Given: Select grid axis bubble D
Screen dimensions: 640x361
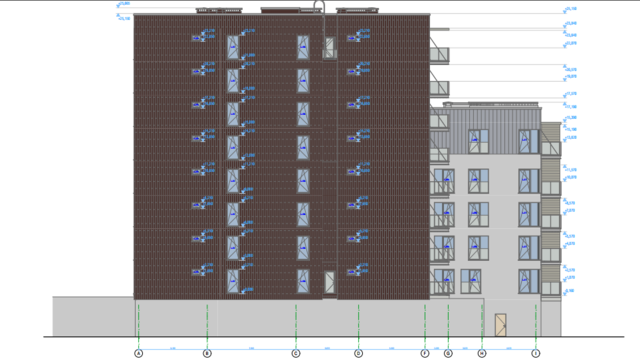Looking at the screenshot, I should coord(358,353).
